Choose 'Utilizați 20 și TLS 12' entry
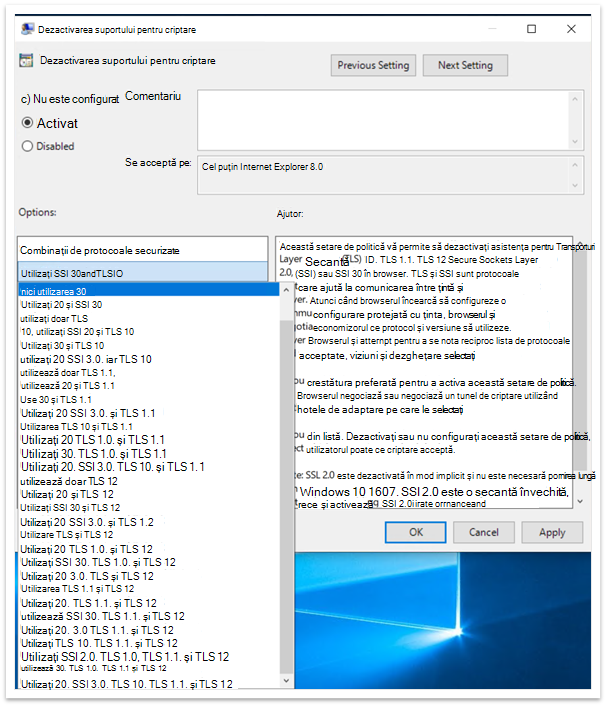Viewport: 606px width, 706px height. (x=149, y=494)
